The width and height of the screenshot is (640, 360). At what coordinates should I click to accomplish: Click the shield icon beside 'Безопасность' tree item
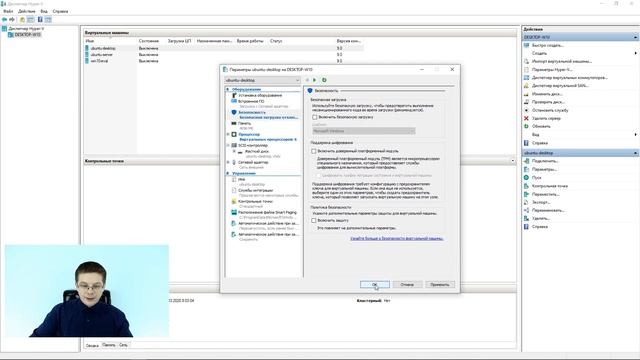tap(234, 112)
